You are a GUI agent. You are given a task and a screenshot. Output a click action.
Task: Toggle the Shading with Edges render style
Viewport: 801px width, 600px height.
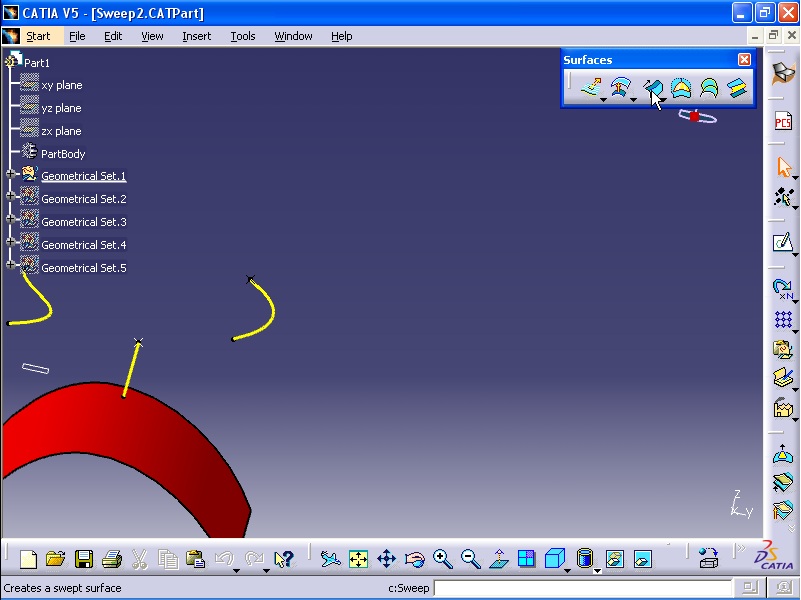coord(584,559)
